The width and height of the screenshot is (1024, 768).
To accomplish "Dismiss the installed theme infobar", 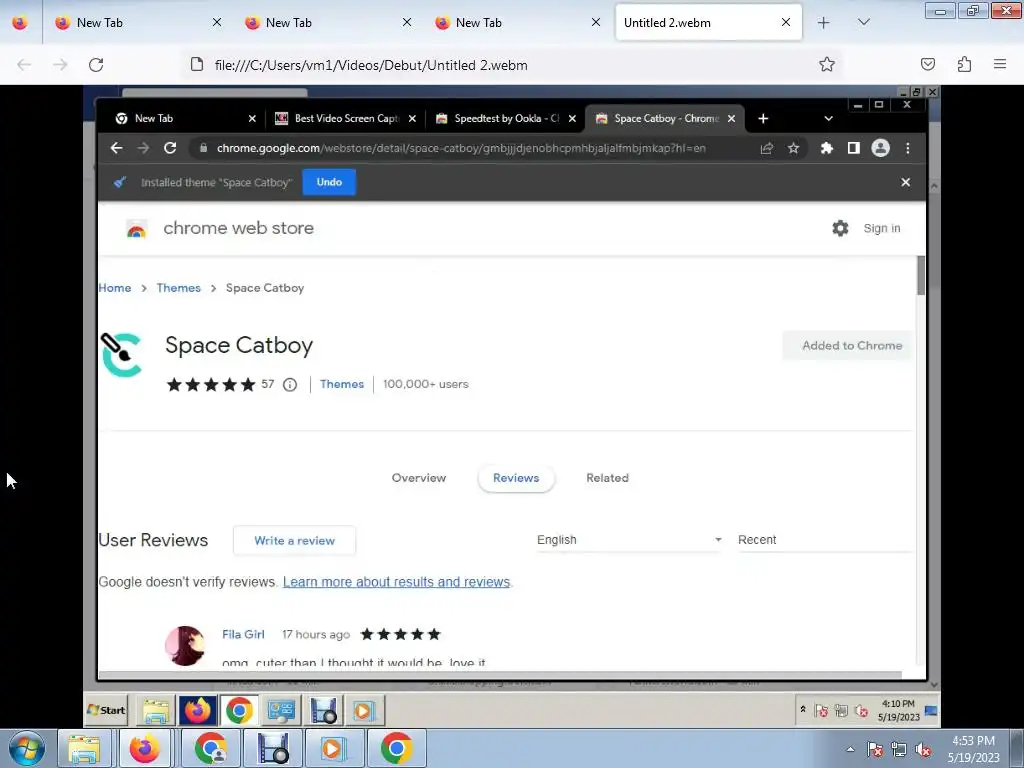I will (905, 182).
